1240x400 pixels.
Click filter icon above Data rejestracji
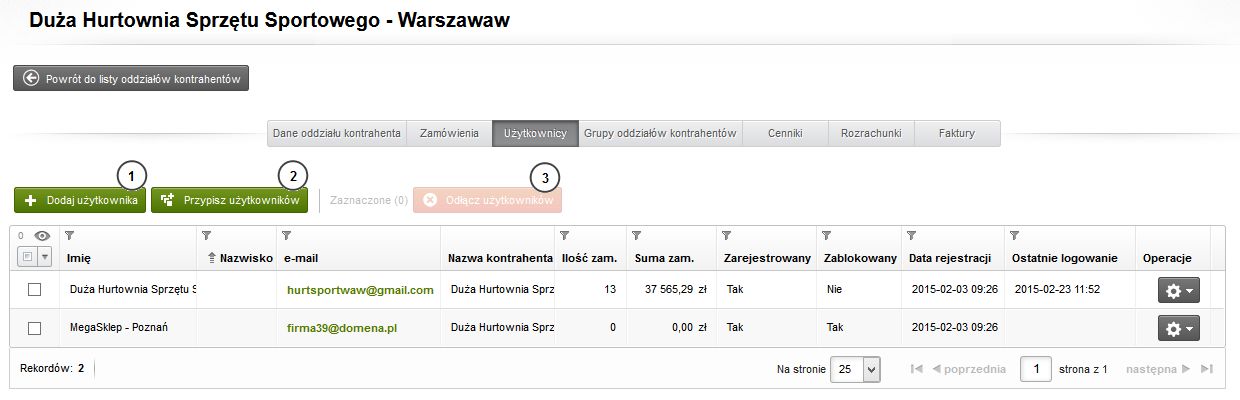click(912, 236)
